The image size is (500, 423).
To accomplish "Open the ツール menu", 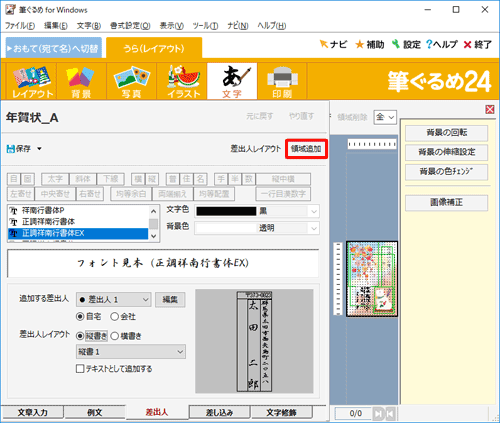I will (x=205, y=26).
